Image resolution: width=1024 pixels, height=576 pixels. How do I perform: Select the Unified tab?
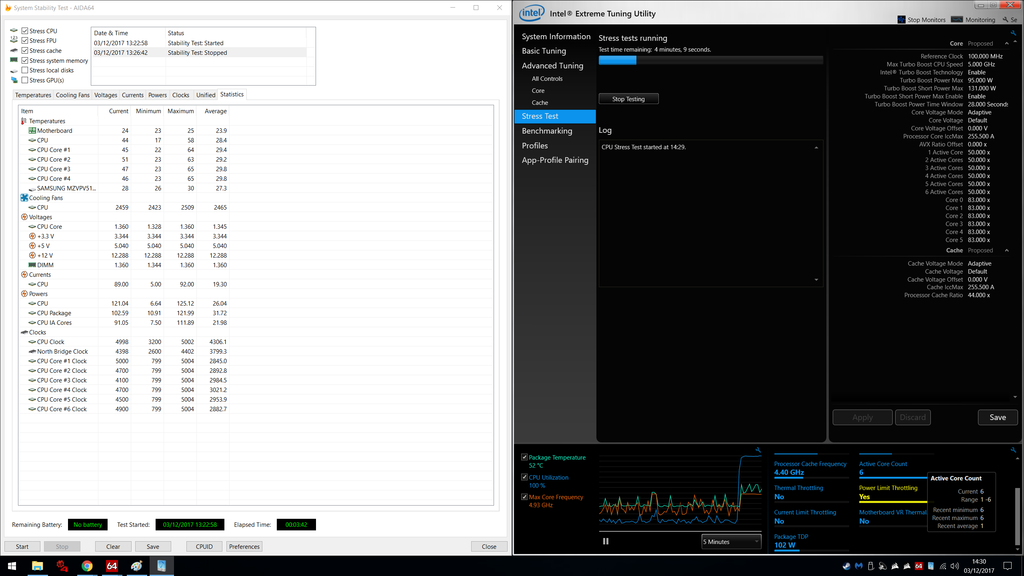[206, 95]
